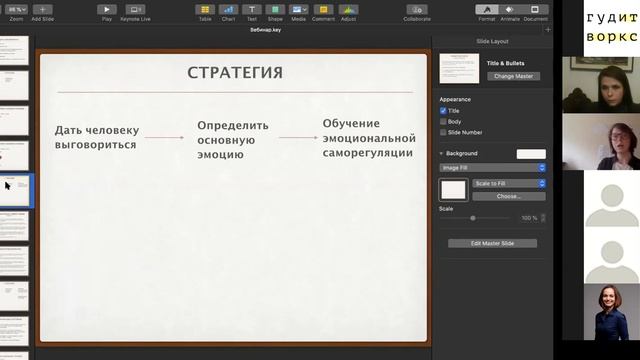Image resolution: width=640 pixels, height=360 pixels.
Task: Insert a Table
Action: (x=205, y=9)
